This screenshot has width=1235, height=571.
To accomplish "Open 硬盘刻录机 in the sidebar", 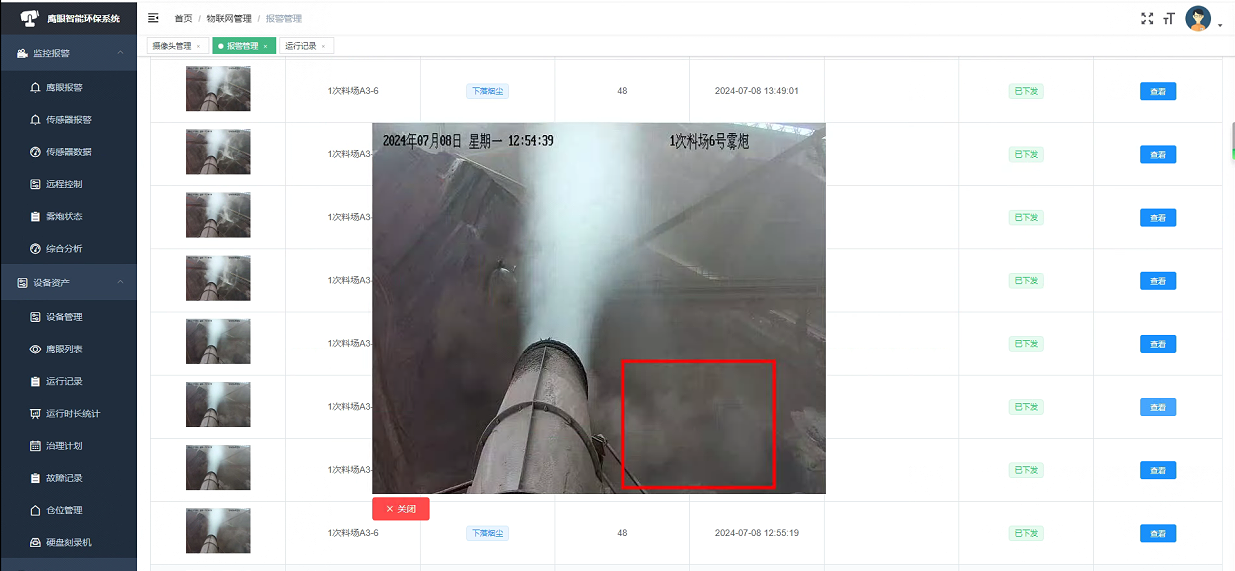I will pos(68,542).
